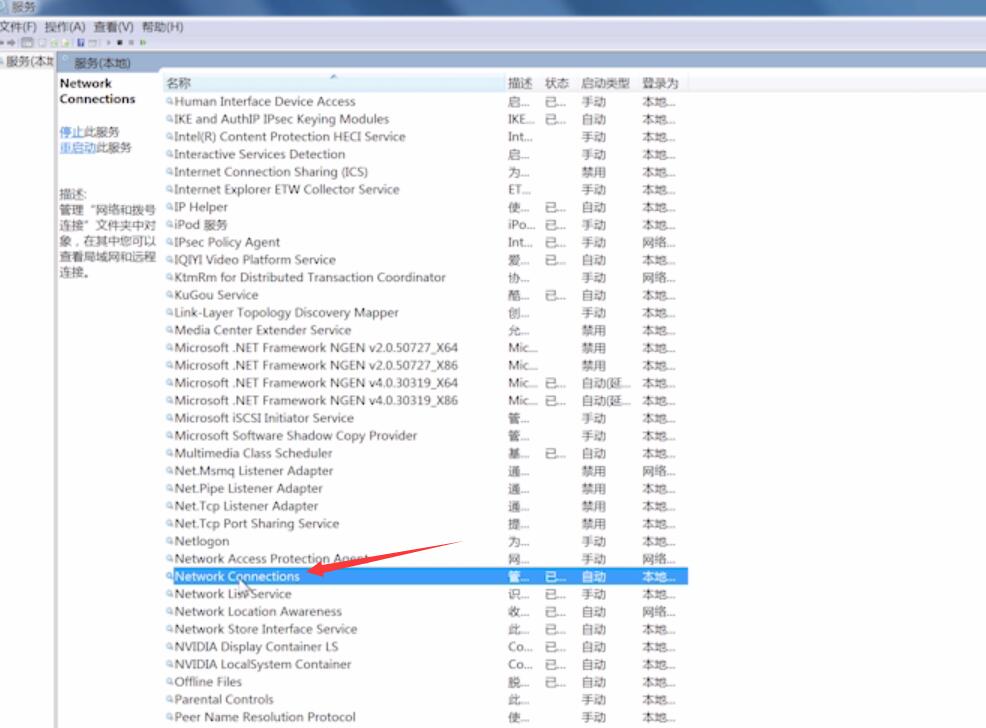
Task: Select Interactive Services Detection service
Action: [x=260, y=154]
